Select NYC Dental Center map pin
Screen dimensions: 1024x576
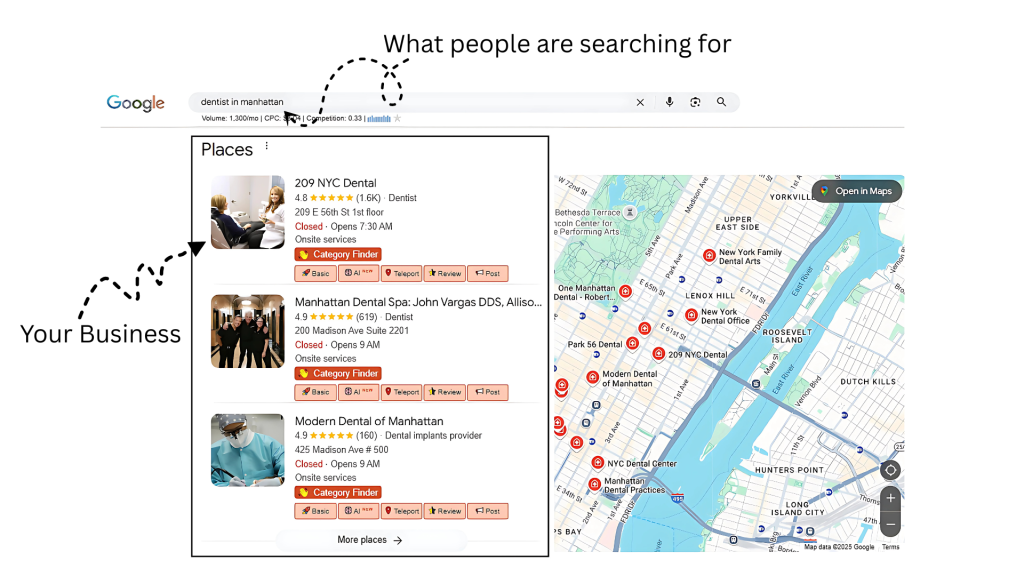coord(598,462)
